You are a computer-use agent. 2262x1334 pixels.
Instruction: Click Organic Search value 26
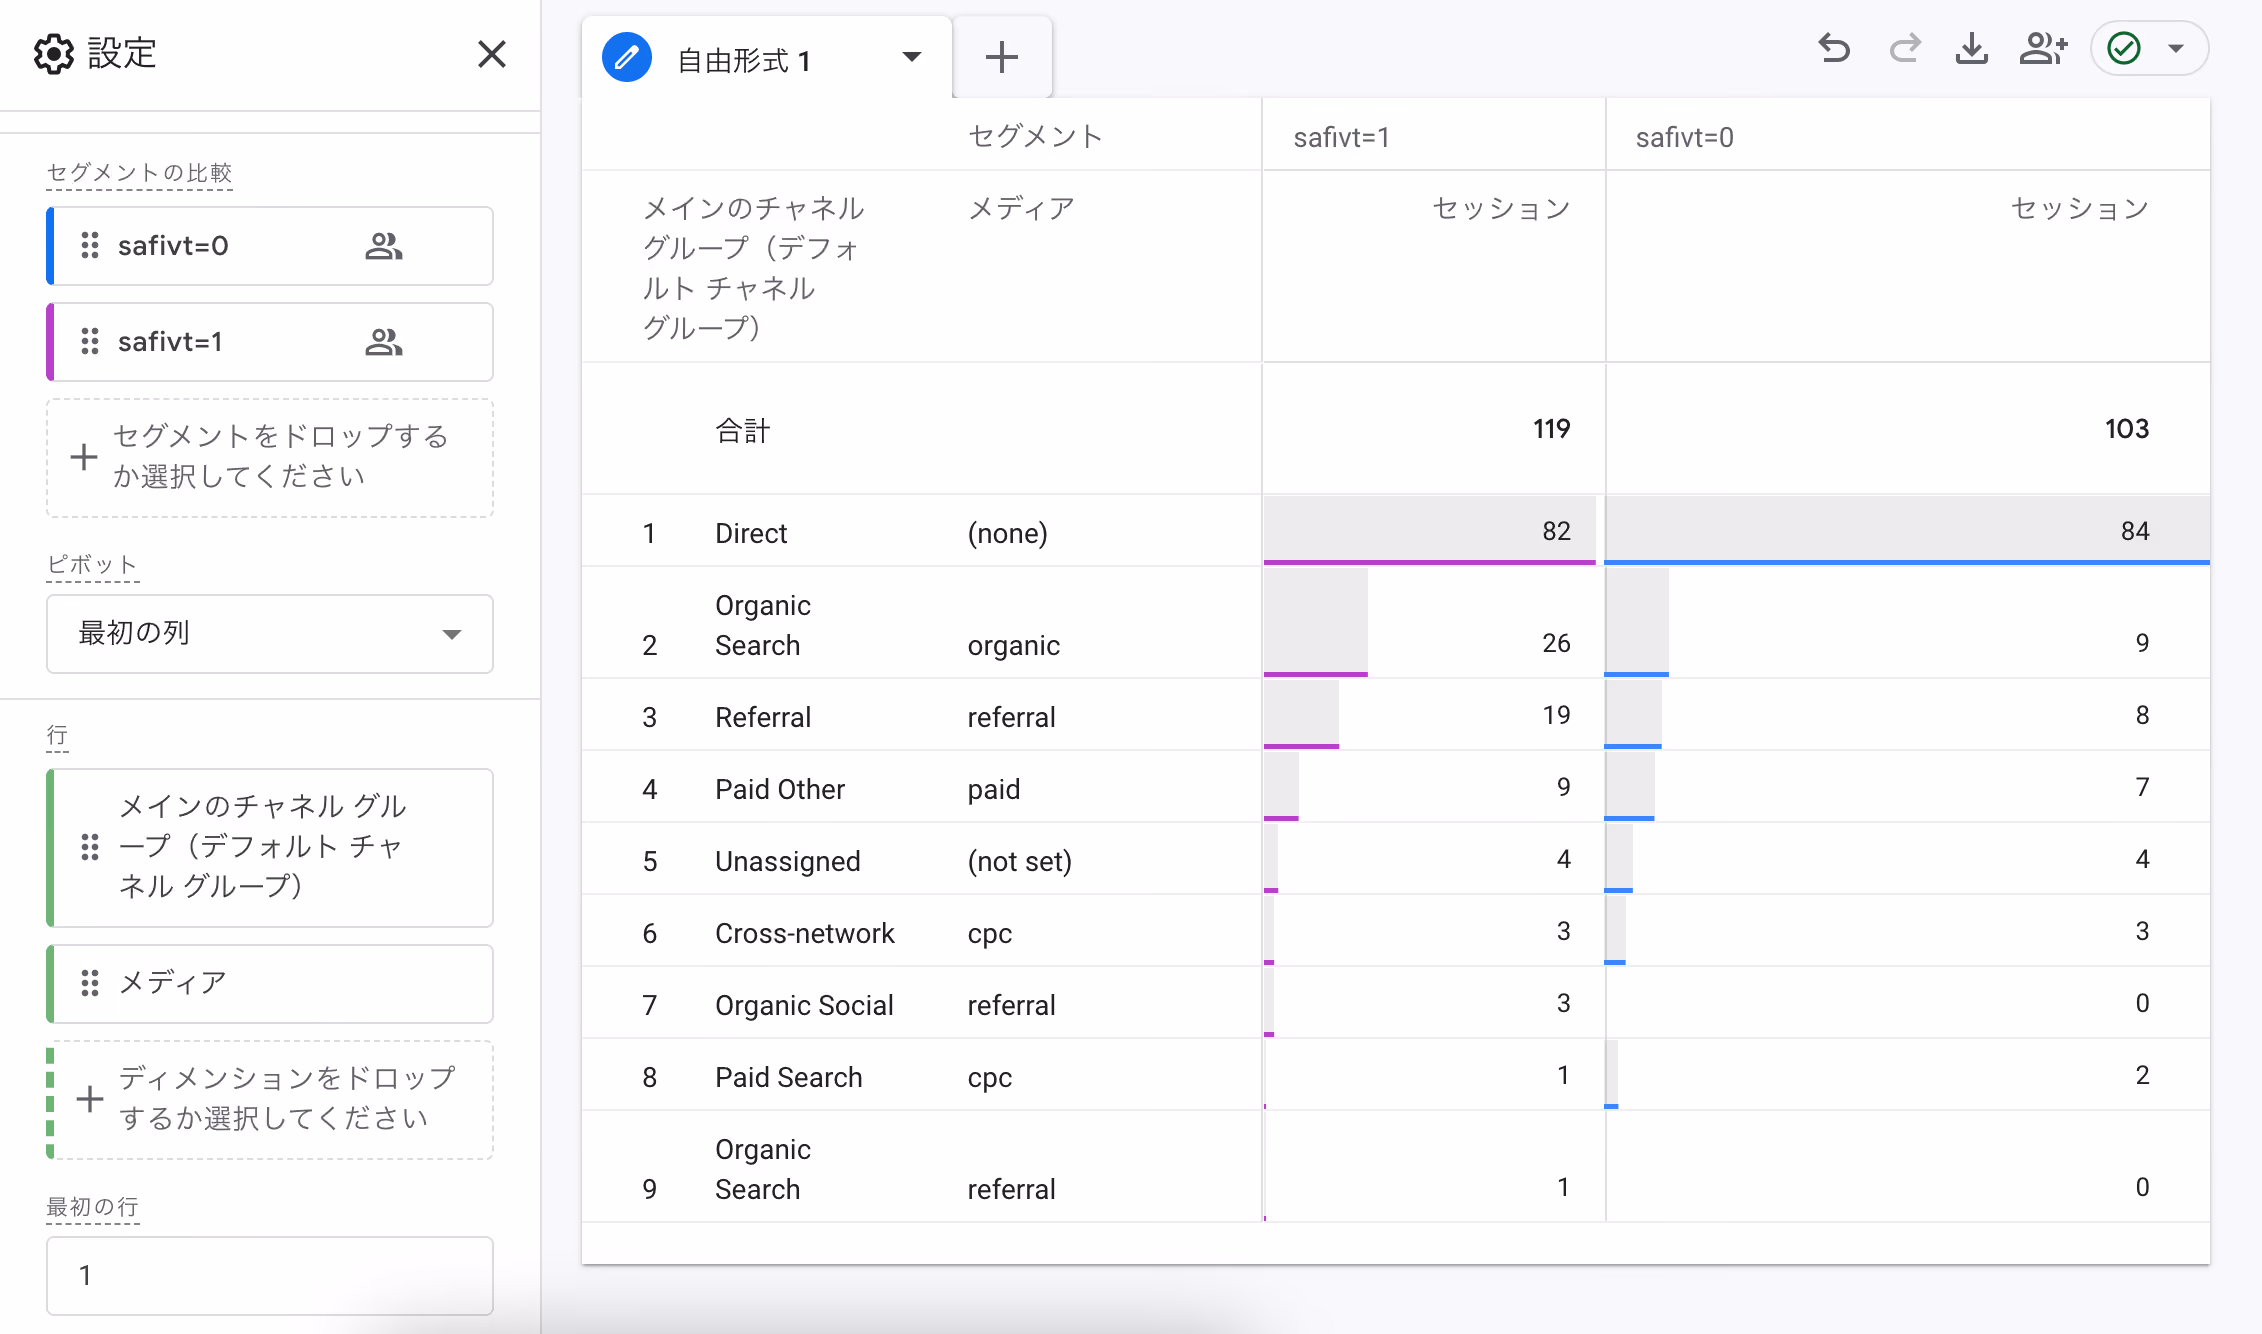[1556, 643]
